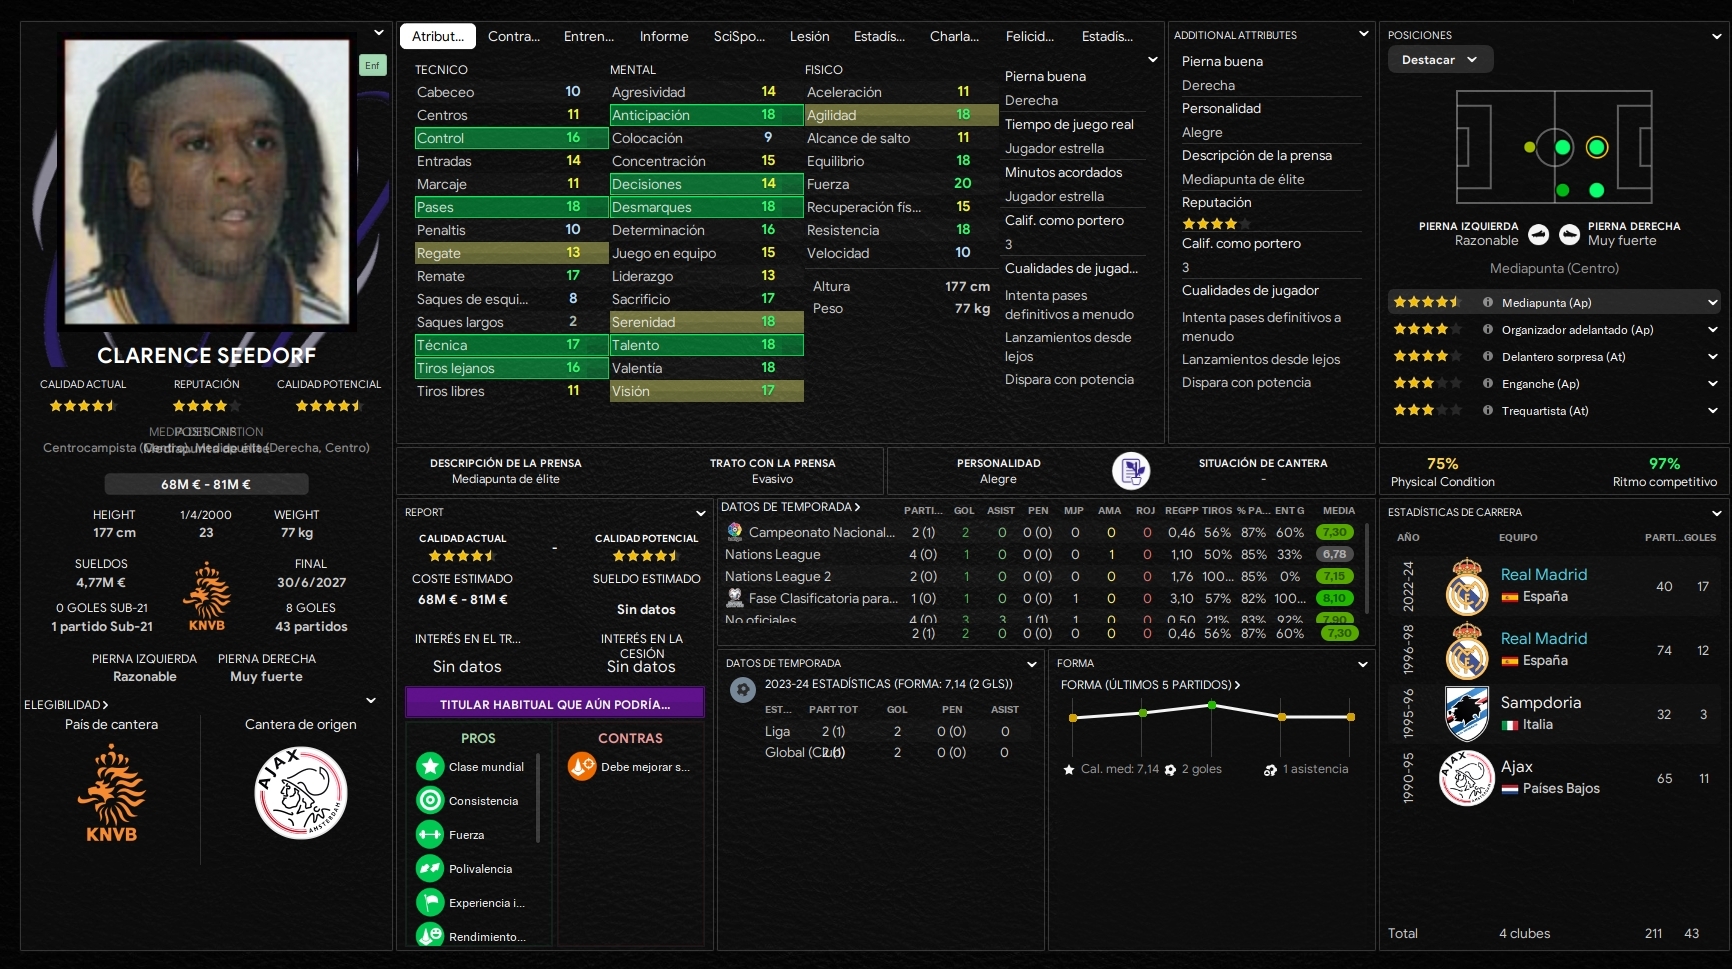Click the Real Madrid link for 2022-24
The height and width of the screenshot is (969, 1732).
click(x=1544, y=575)
